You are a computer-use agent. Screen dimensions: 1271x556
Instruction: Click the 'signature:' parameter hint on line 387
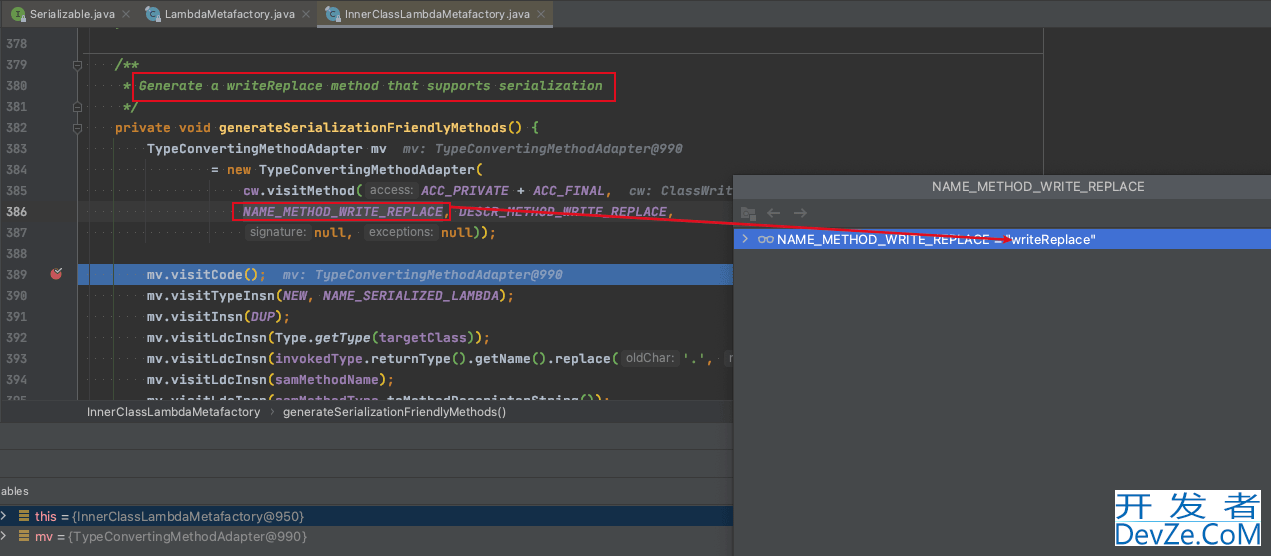coord(278,232)
